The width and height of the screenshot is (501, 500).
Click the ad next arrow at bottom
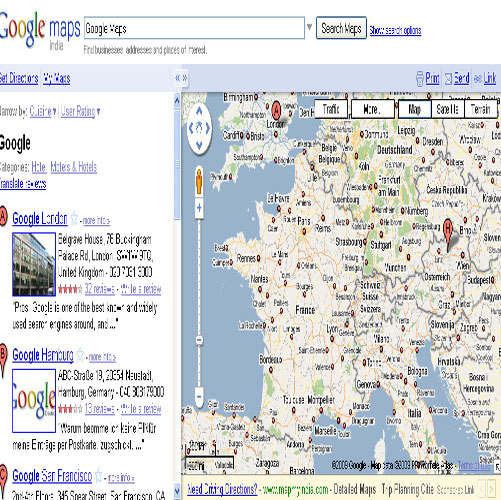tap(491, 489)
